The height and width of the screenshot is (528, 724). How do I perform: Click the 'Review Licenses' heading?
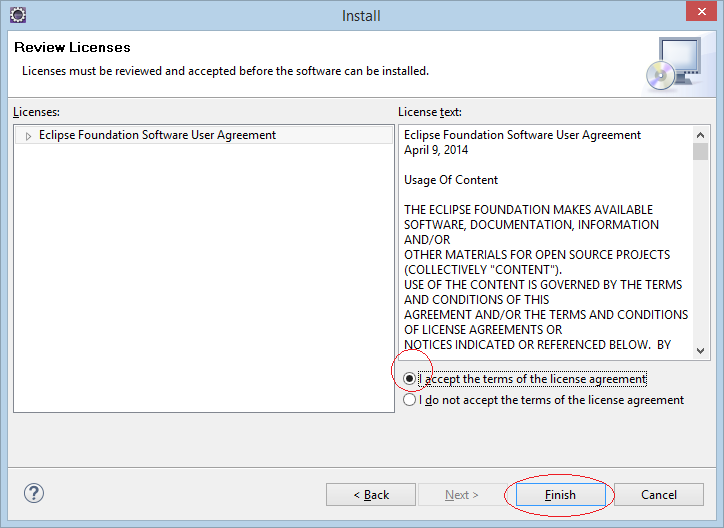72,47
